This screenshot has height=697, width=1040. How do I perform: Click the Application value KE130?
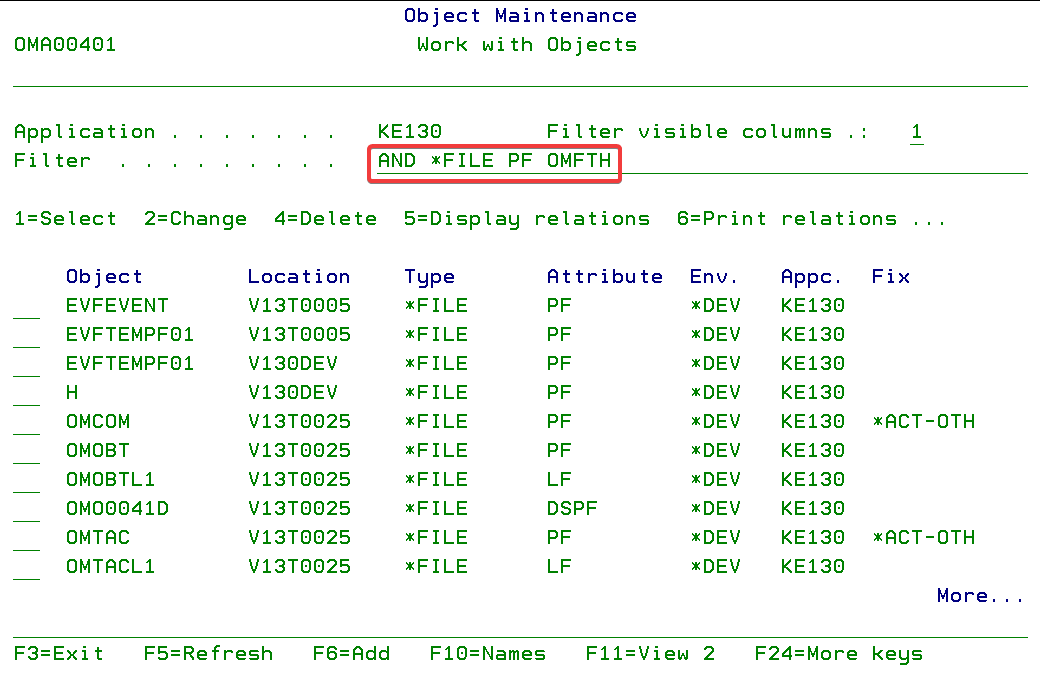point(409,132)
